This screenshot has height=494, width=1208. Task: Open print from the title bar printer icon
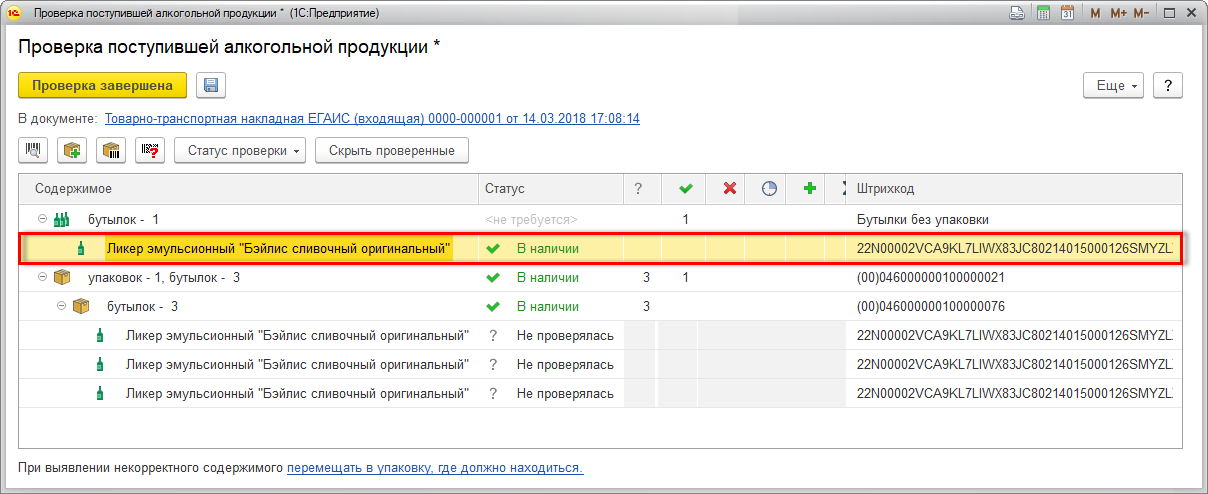tap(1016, 13)
